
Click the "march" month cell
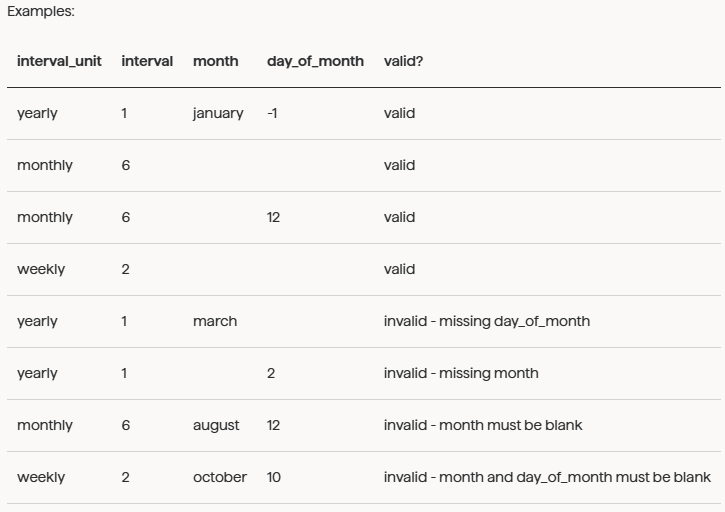point(215,321)
